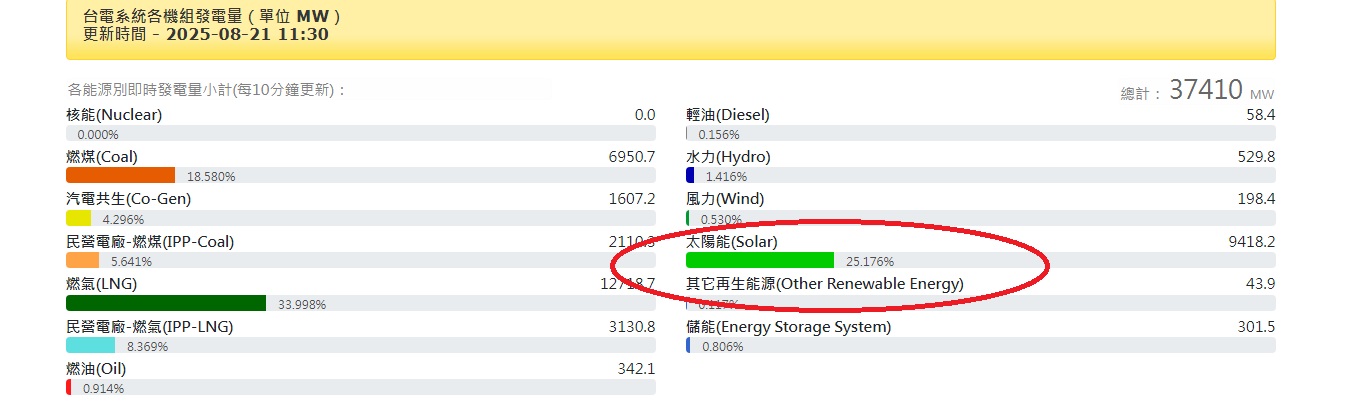Click the 輕油(Diesel) label
Viewport: 1372px width, 415px height.
pyautogui.click(x=728, y=115)
